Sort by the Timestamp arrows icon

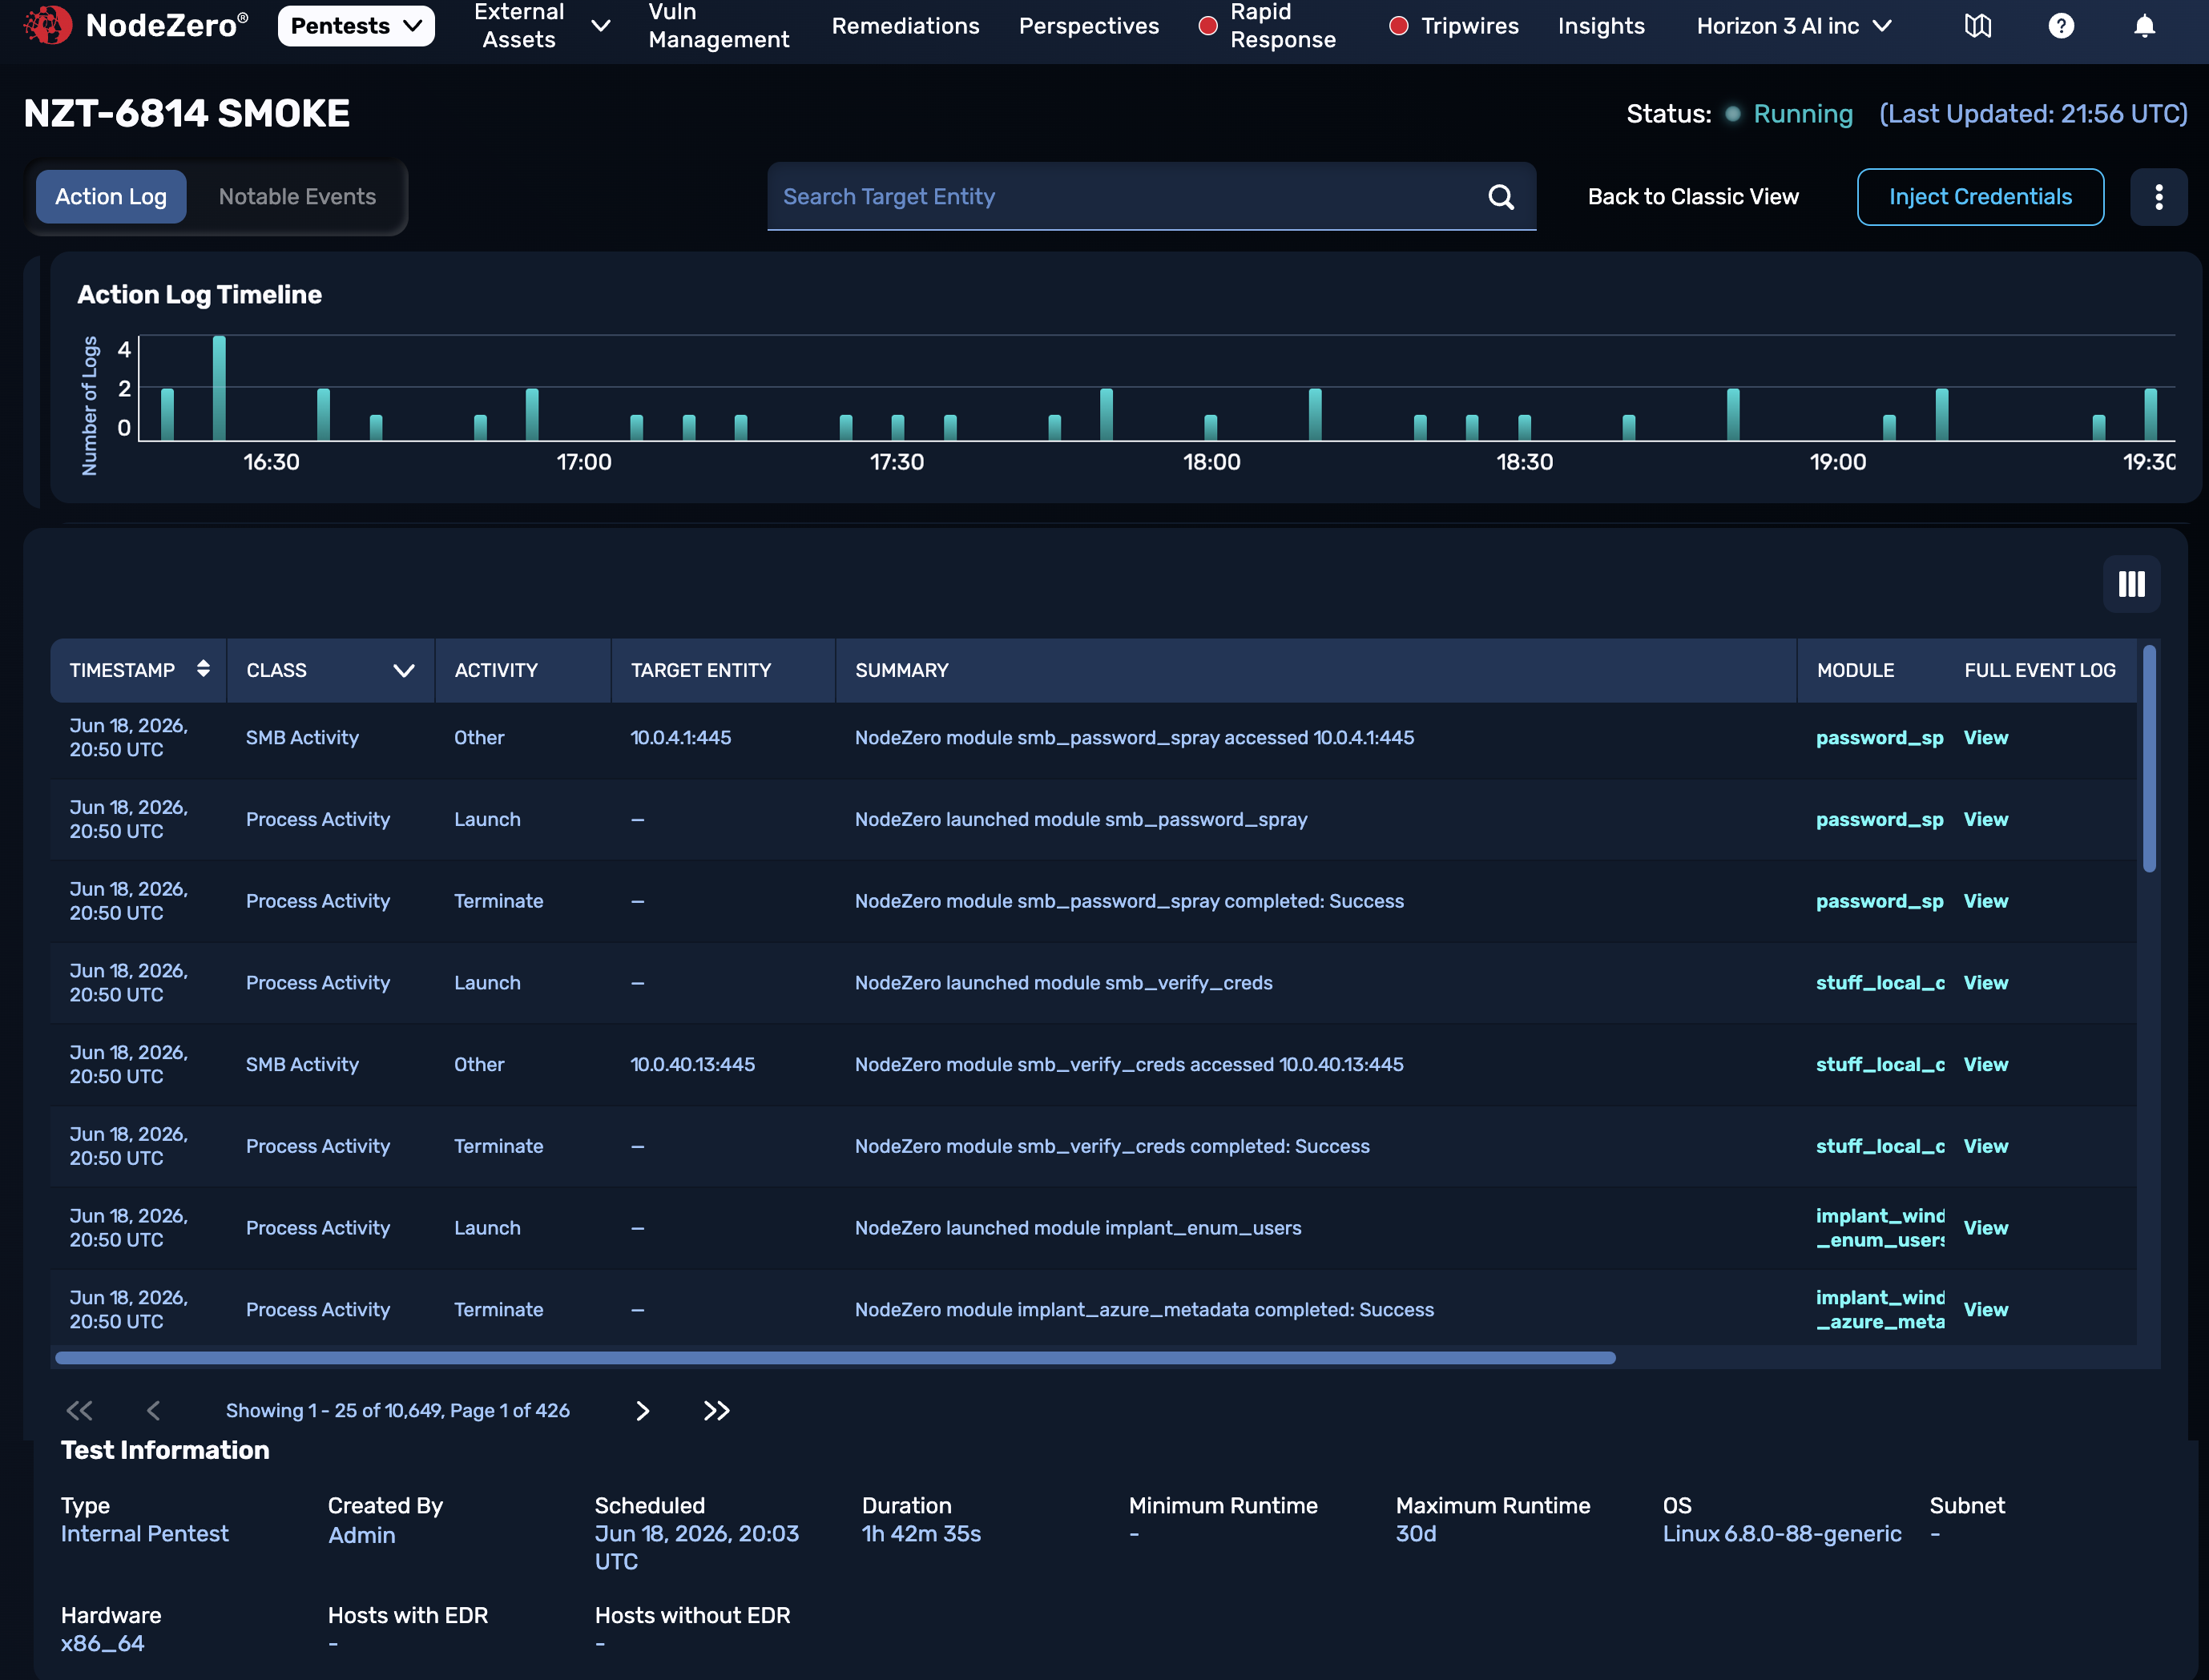(203, 669)
